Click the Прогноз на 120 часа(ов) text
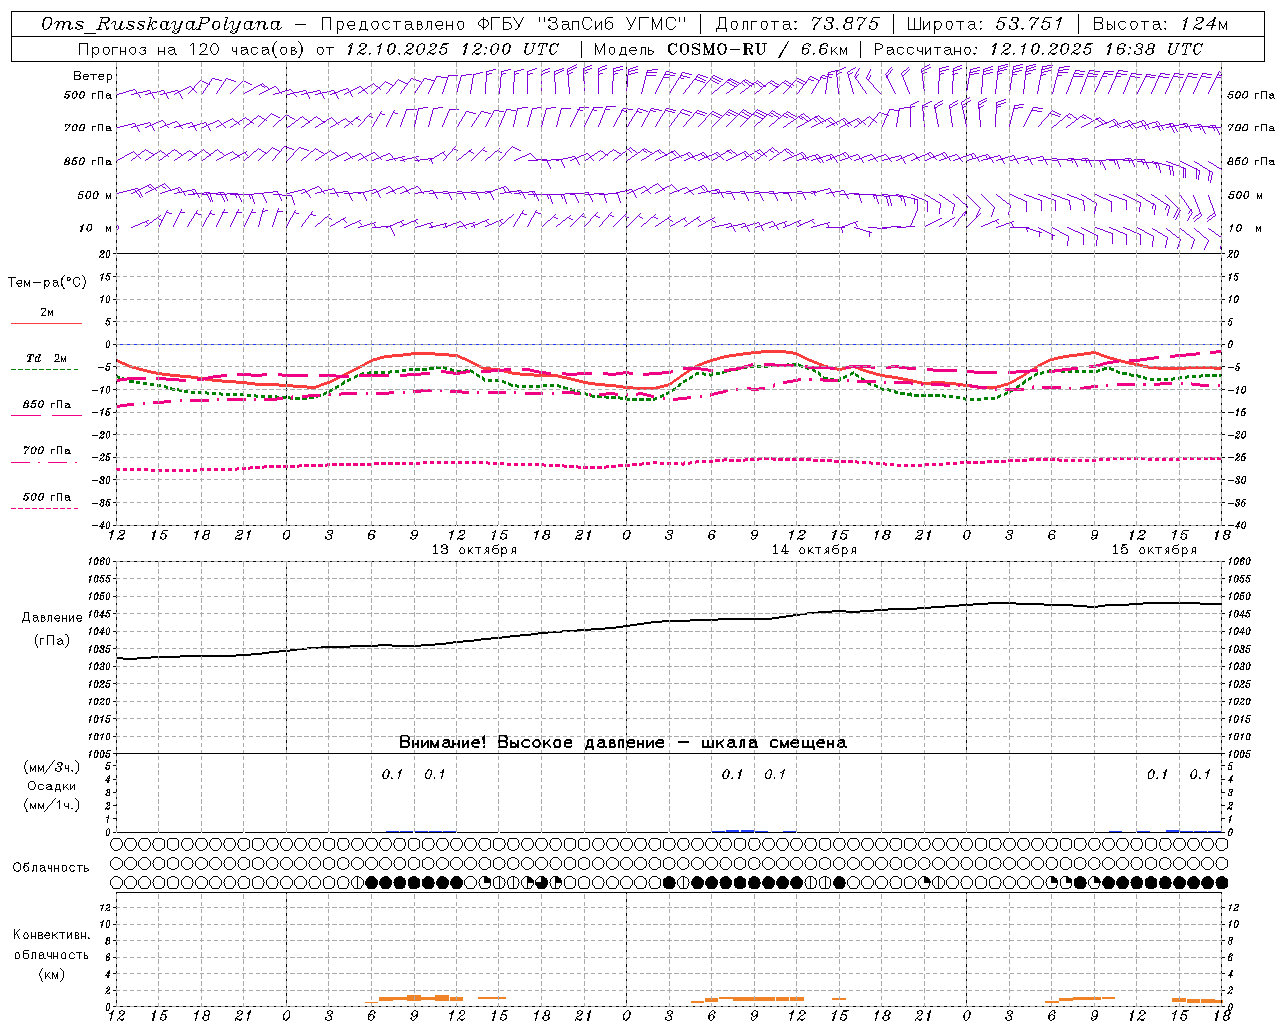Image resolution: width=1280 pixels, height=1024 pixels. pyautogui.click(x=193, y=49)
